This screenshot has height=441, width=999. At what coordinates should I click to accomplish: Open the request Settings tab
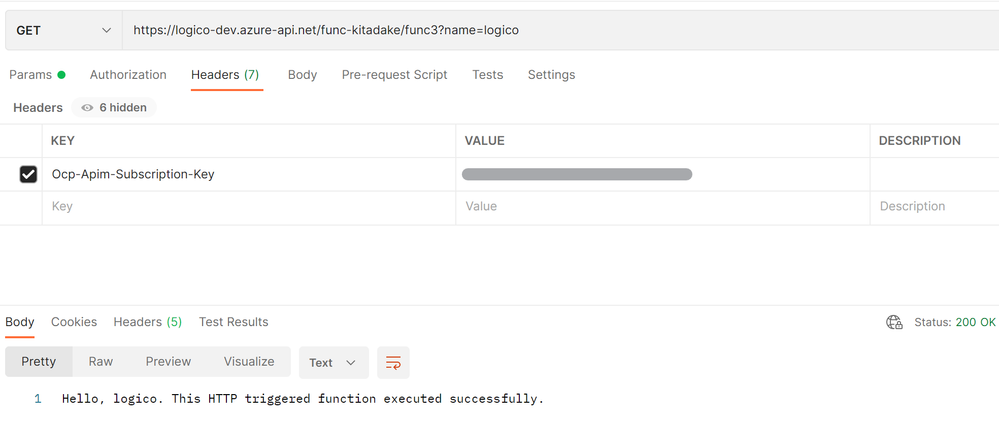[551, 75]
